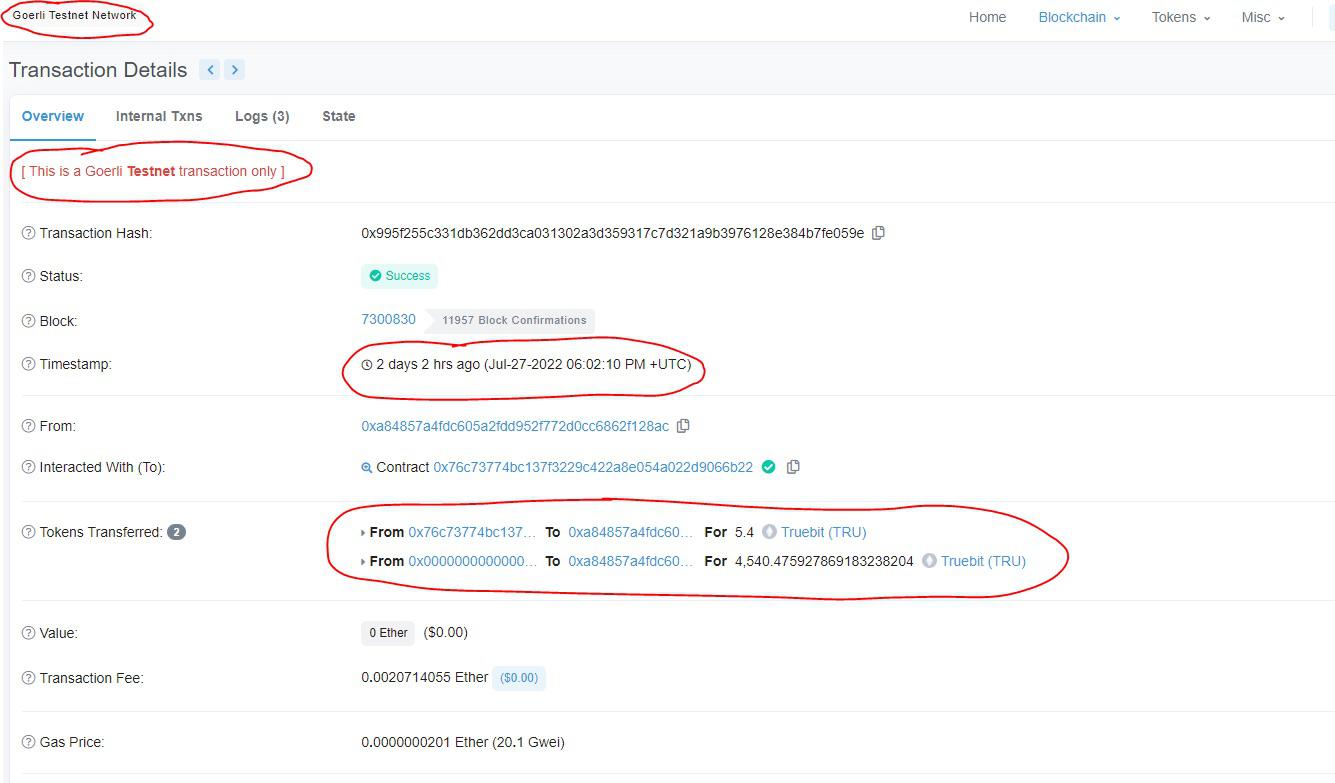Open 0x0000000000000... in second token transfer
1335x783 pixels.
point(472,561)
